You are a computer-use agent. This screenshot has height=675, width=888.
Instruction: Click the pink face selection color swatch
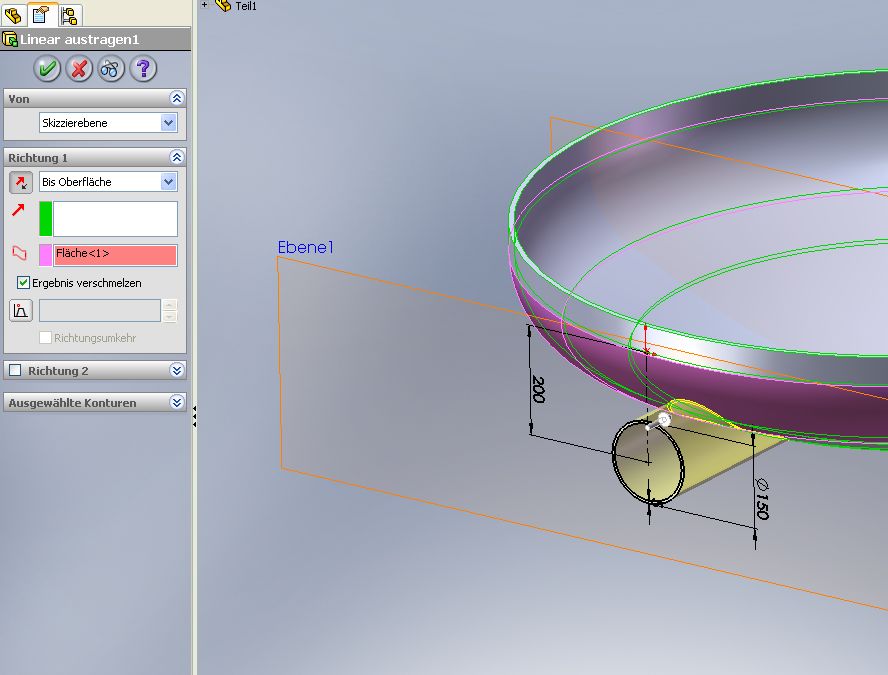click(45, 254)
